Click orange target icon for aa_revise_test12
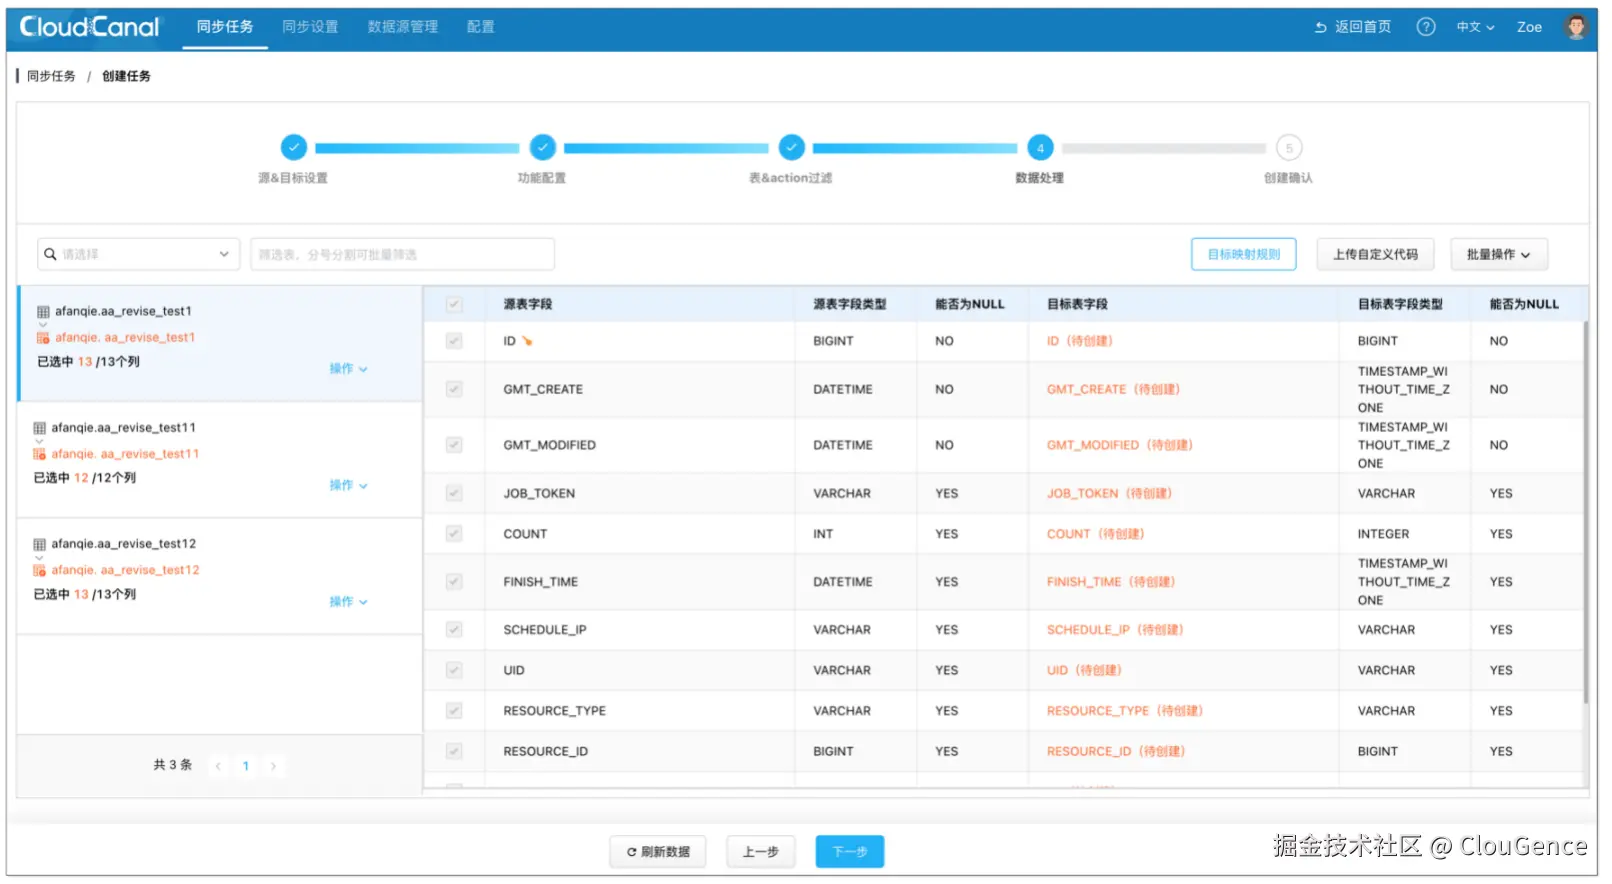Screen dimensions: 1612x884 (x=40, y=571)
